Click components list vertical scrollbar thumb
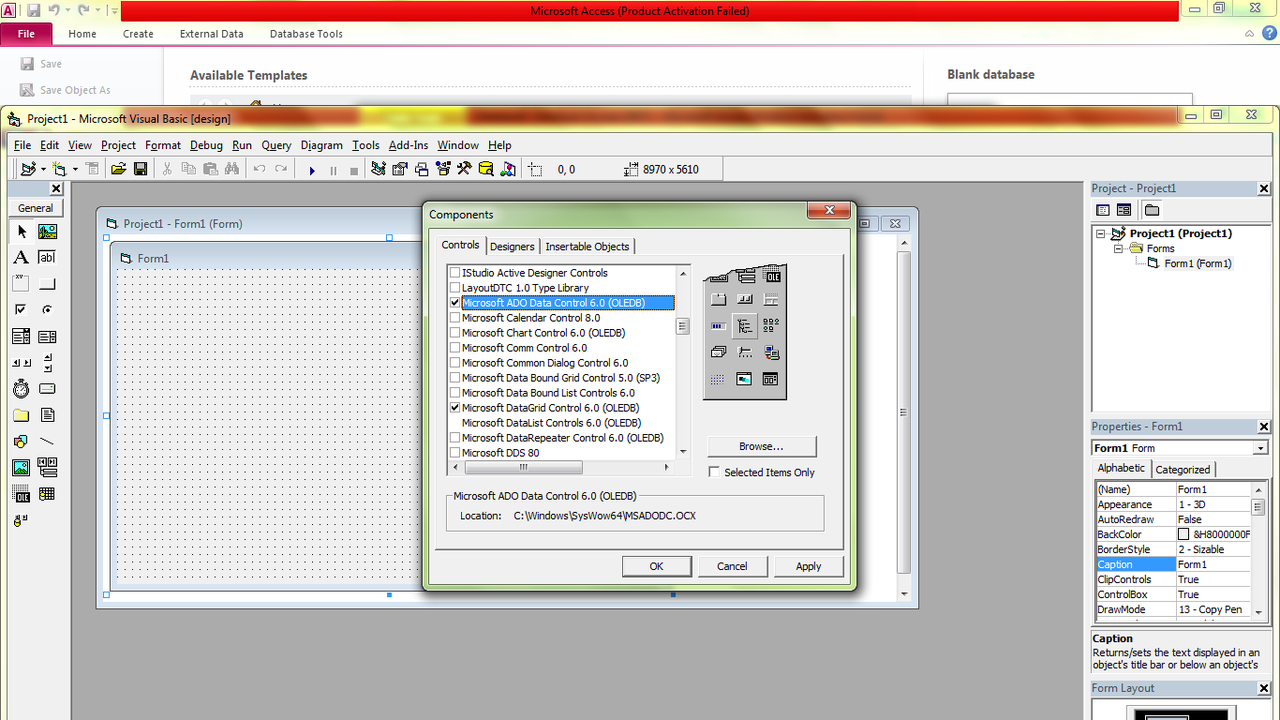This screenshot has width=1280, height=720. tap(683, 326)
